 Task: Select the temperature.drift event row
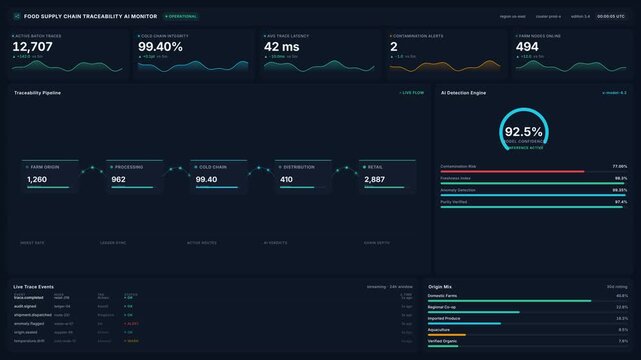[x=213, y=341]
